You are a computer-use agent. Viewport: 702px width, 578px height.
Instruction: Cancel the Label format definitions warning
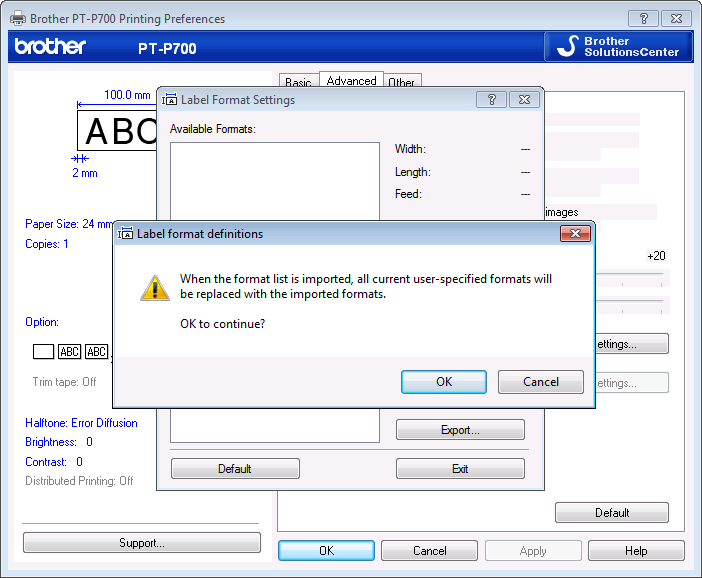tap(540, 382)
